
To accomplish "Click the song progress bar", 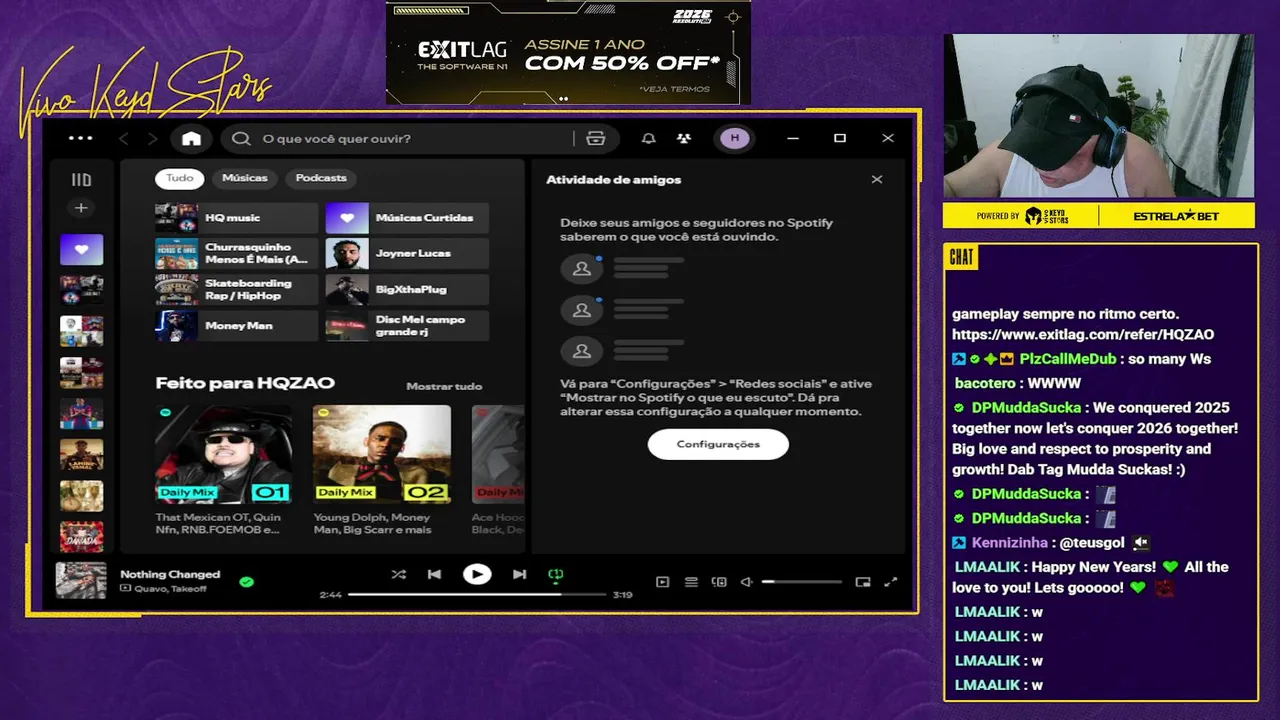I will tap(477, 594).
